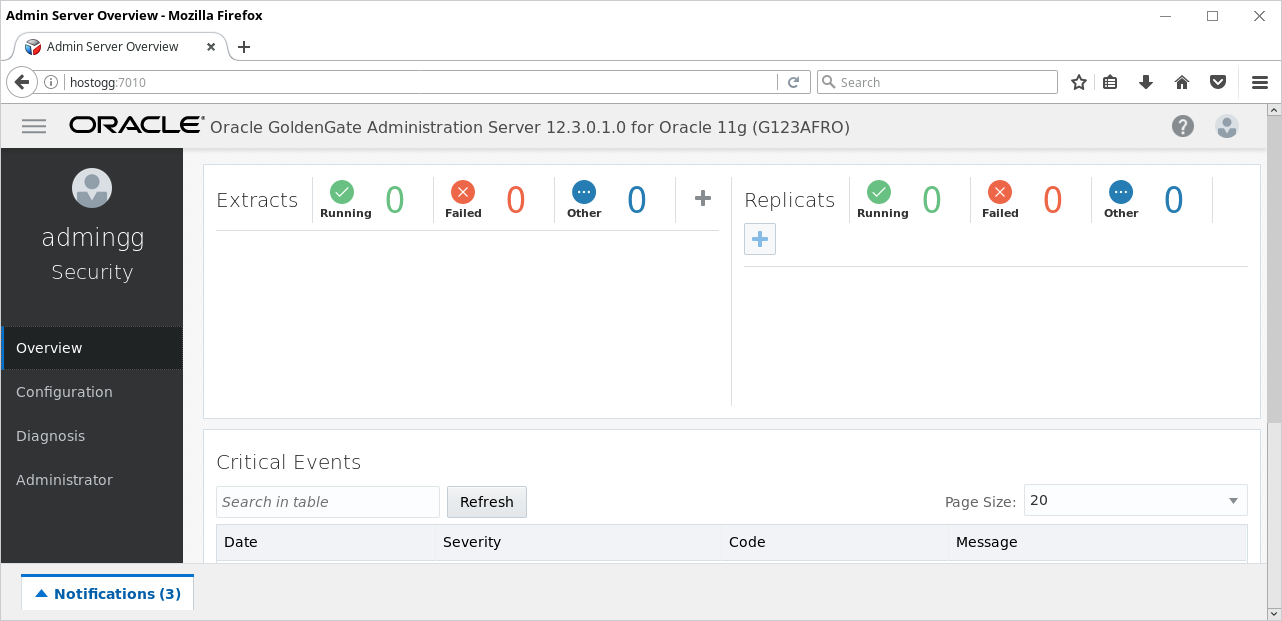Click the Replicats Failed red icon
This screenshot has height=621, width=1282.
[x=999, y=192]
